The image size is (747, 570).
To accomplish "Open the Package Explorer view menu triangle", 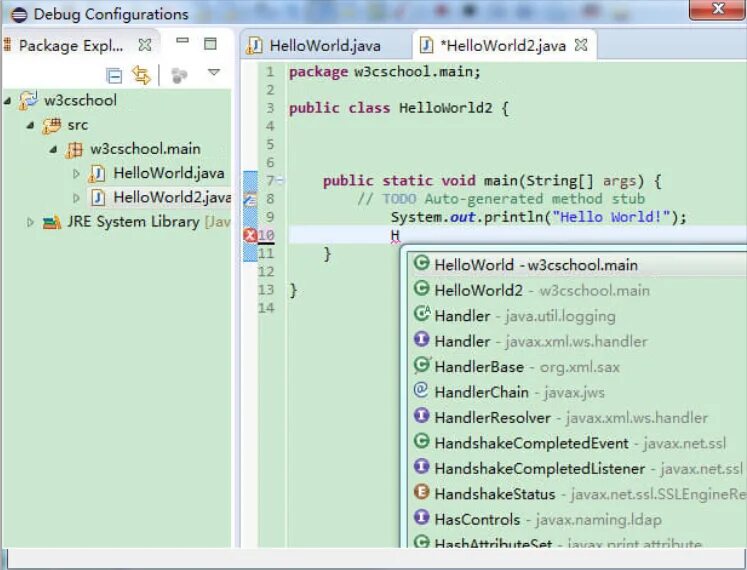I will click(x=214, y=72).
